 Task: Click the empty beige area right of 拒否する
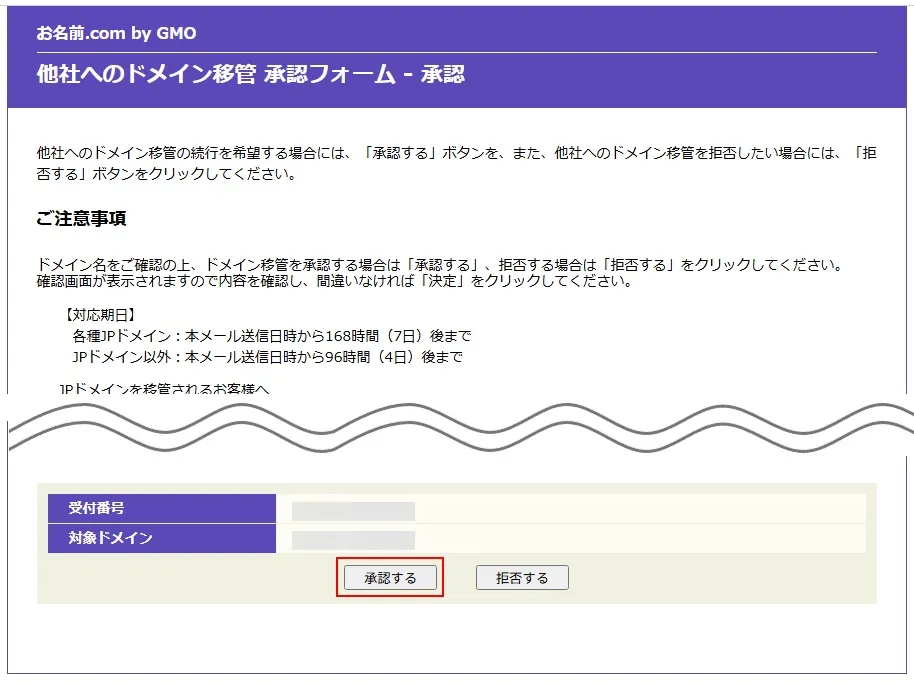(720, 578)
